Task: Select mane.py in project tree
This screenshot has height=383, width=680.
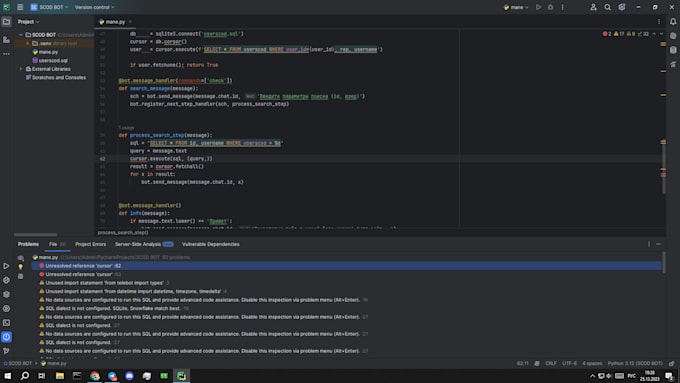Action: [x=48, y=52]
